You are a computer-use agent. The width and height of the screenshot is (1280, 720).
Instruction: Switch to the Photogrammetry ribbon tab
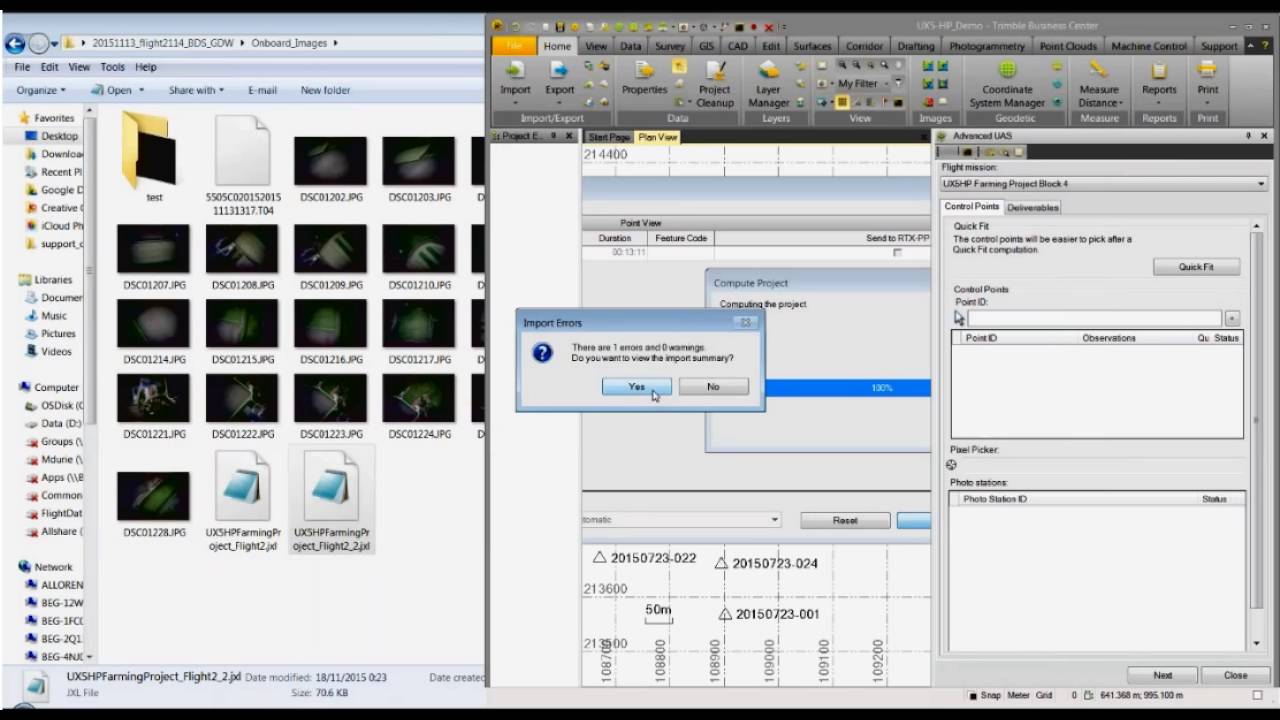[x=986, y=46]
